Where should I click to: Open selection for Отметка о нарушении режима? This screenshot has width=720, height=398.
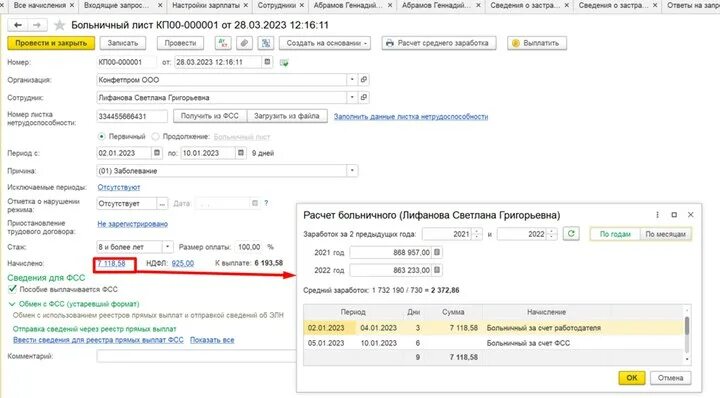pyautogui.click(x=162, y=203)
